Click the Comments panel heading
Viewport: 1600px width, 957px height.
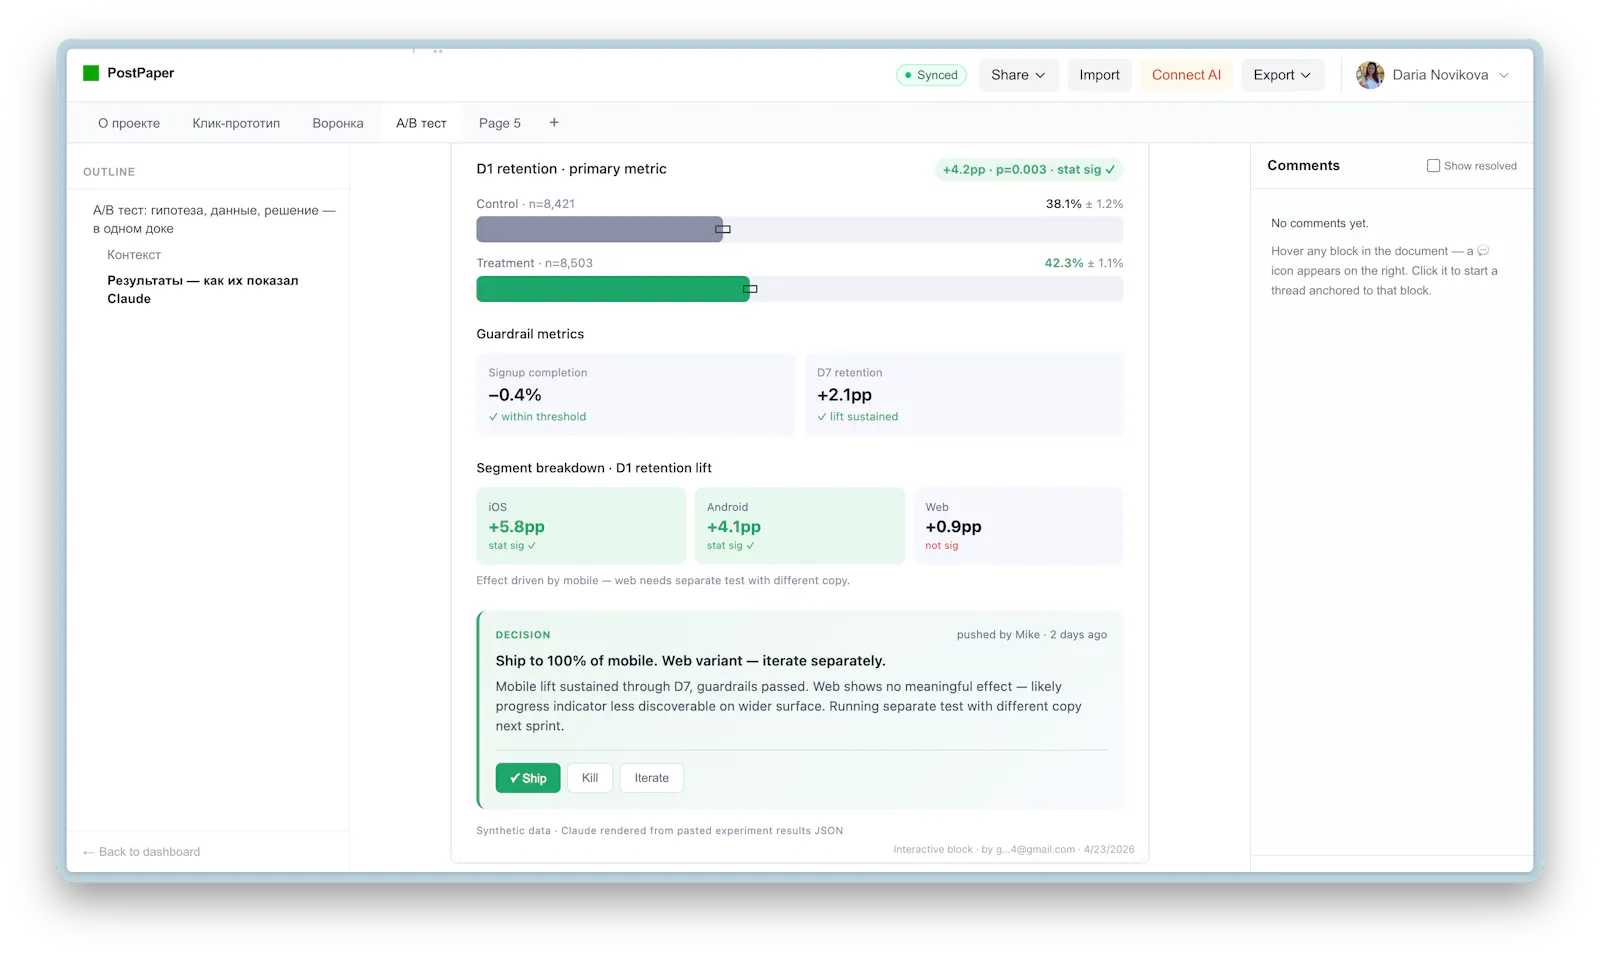click(1303, 166)
